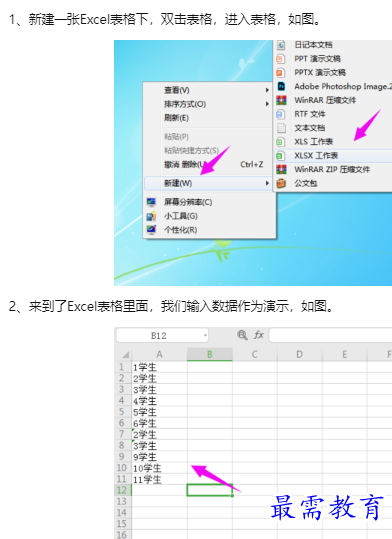Viewport: 392px width, 539px height.
Task: Expand the arrow beside 新建(W)
Action: point(267,183)
